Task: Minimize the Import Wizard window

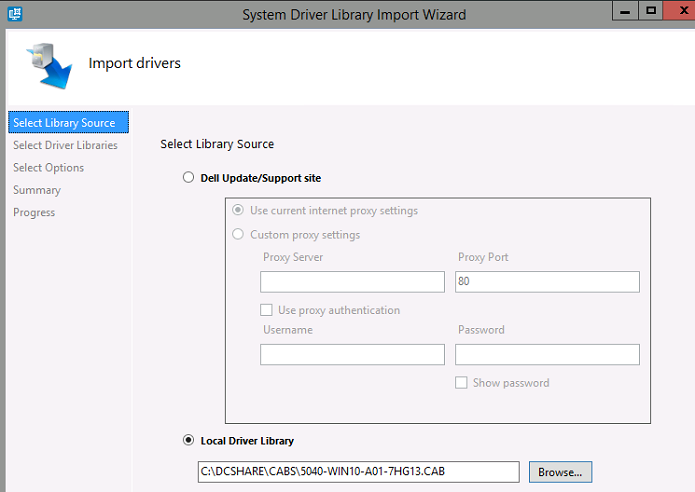Action: 625,11
